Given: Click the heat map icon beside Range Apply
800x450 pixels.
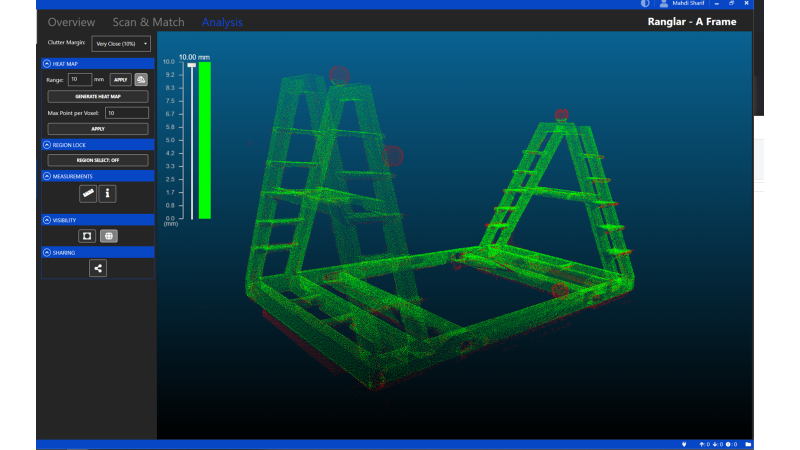Looking at the screenshot, I should 141,80.
